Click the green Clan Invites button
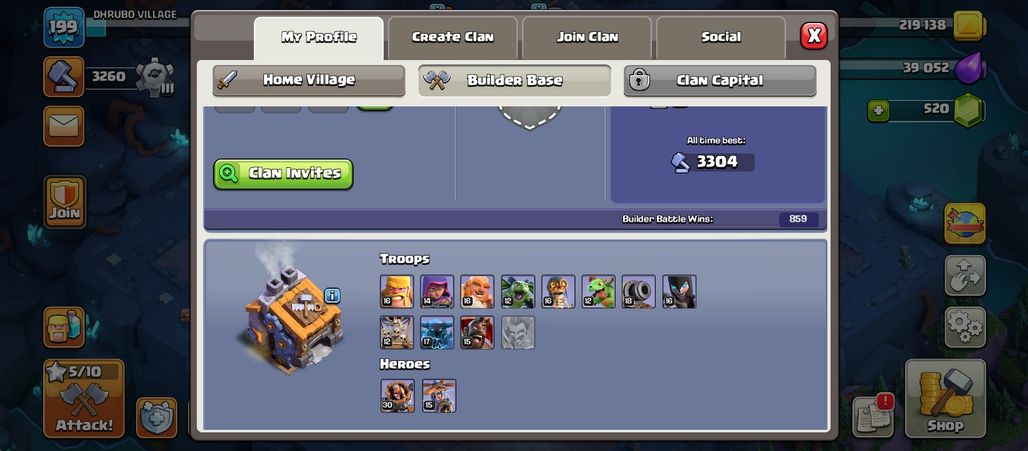The height and width of the screenshot is (451, 1028). [283, 174]
